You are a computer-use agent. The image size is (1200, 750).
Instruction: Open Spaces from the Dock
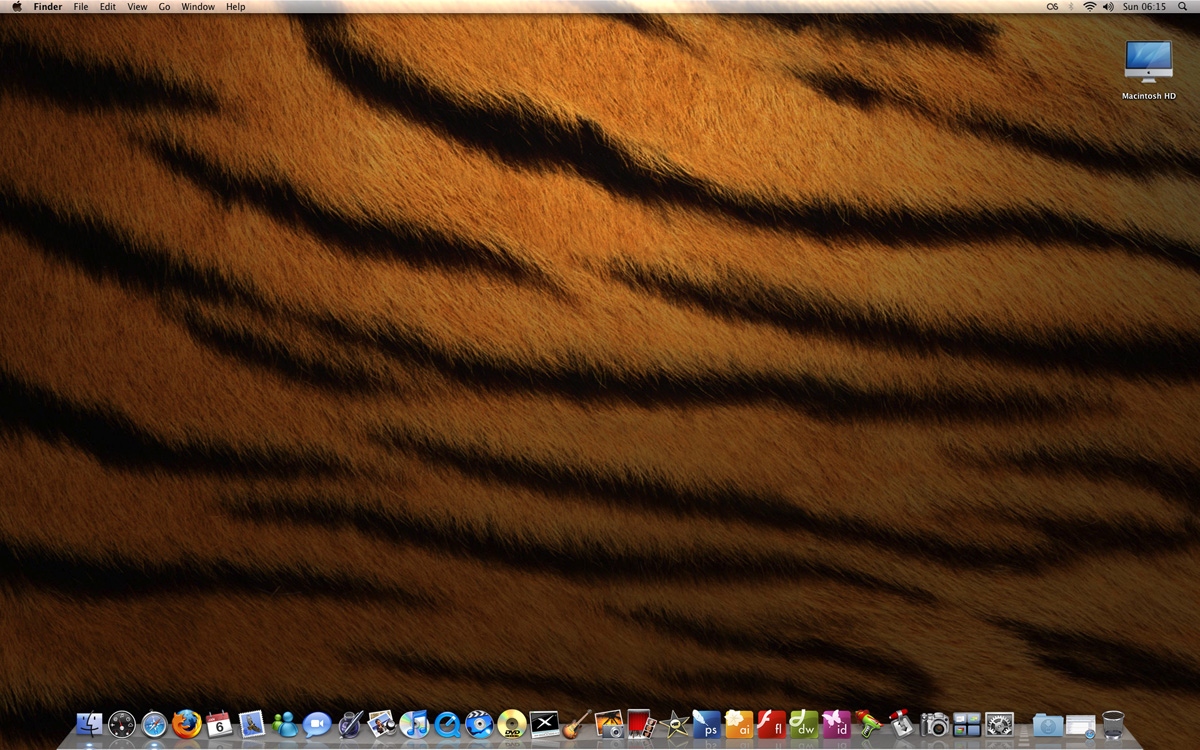point(967,724)
